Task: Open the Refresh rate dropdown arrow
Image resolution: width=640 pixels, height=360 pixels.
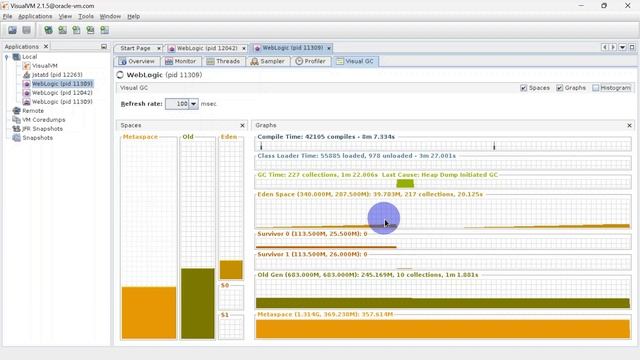Action: pos(193,104)
